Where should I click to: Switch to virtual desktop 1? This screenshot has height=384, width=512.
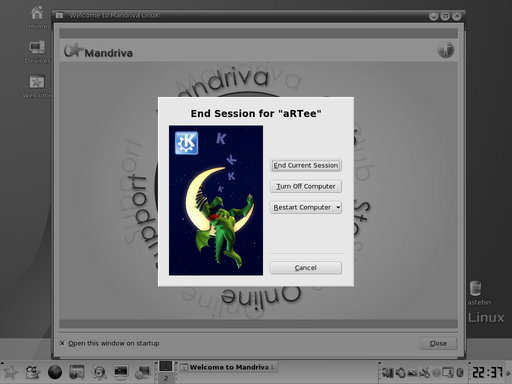click(166, 367)
